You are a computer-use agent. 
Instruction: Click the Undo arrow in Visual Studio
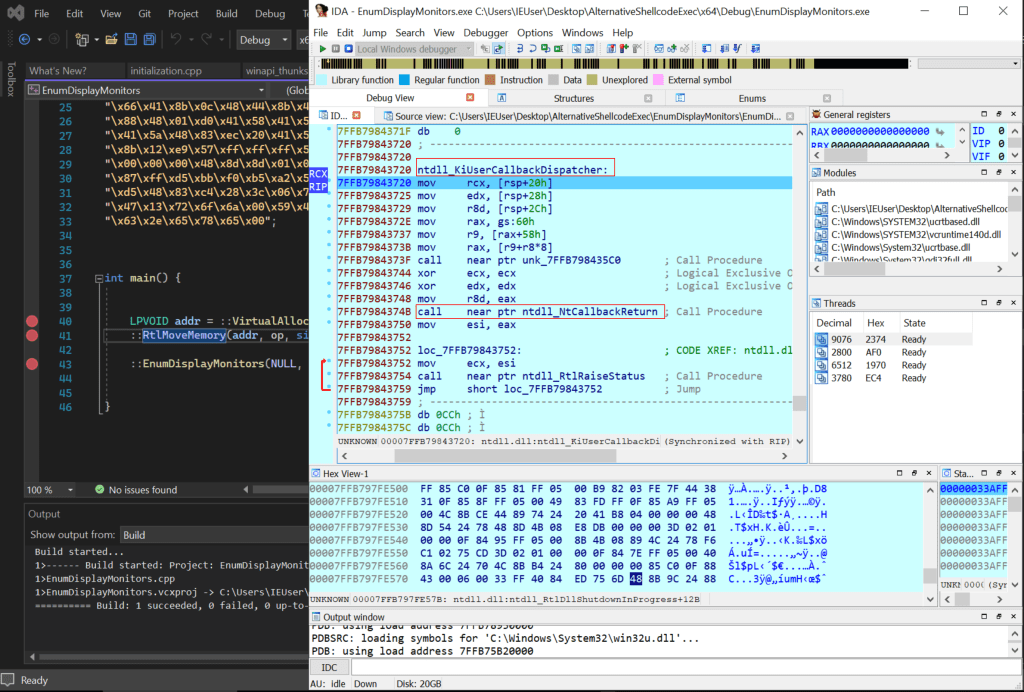[177, 40]
